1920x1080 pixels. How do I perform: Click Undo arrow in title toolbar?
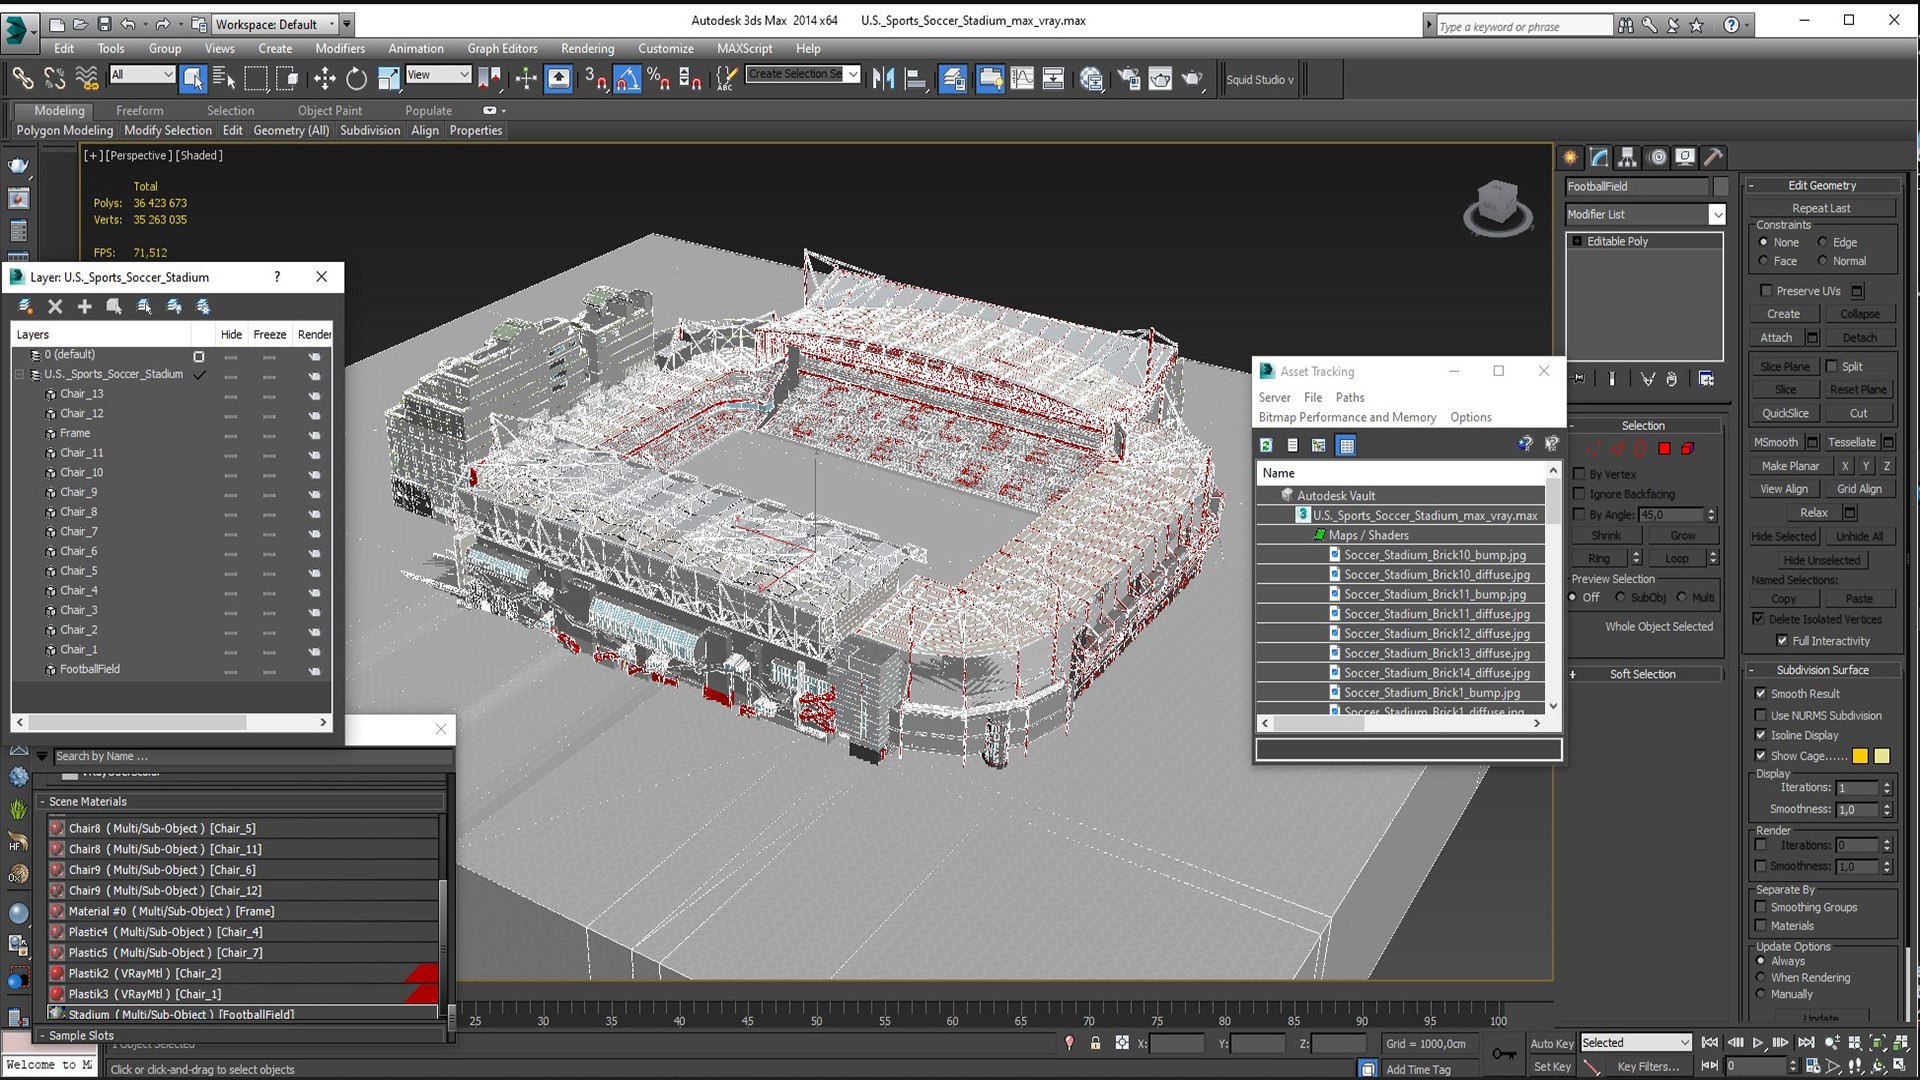point(128,24)
